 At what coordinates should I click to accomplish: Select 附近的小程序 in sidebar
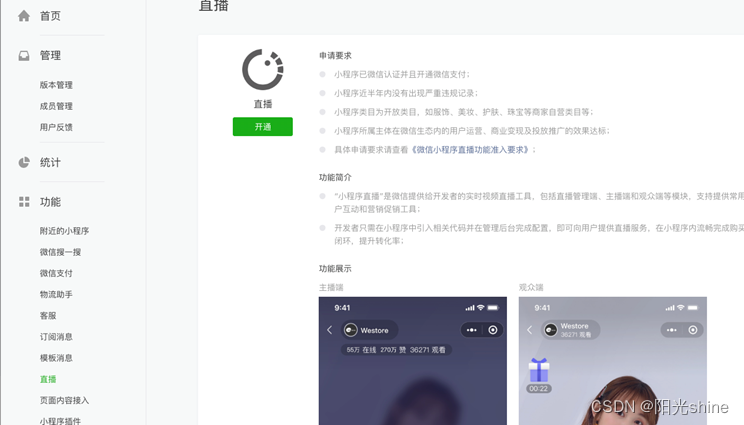point(65,231)
